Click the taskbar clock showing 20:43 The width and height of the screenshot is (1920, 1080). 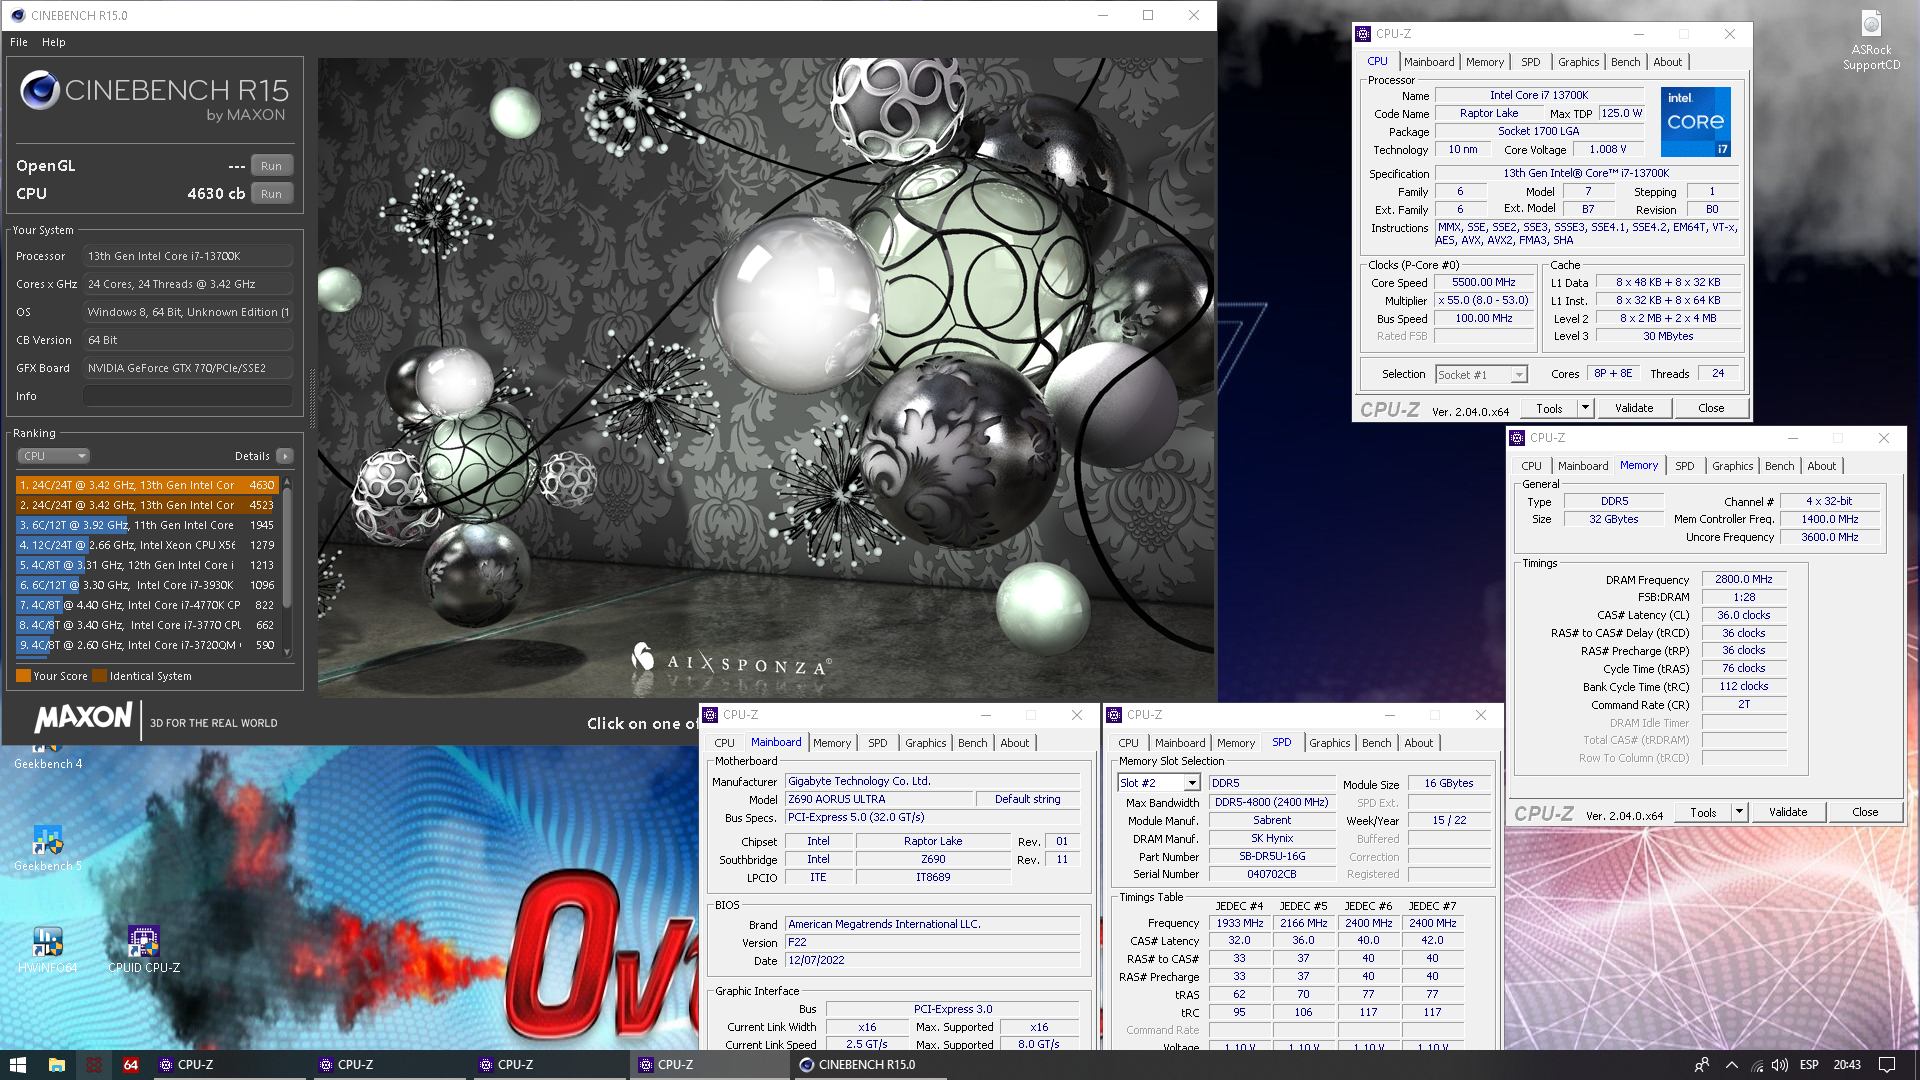[x=1846, y=1065]
